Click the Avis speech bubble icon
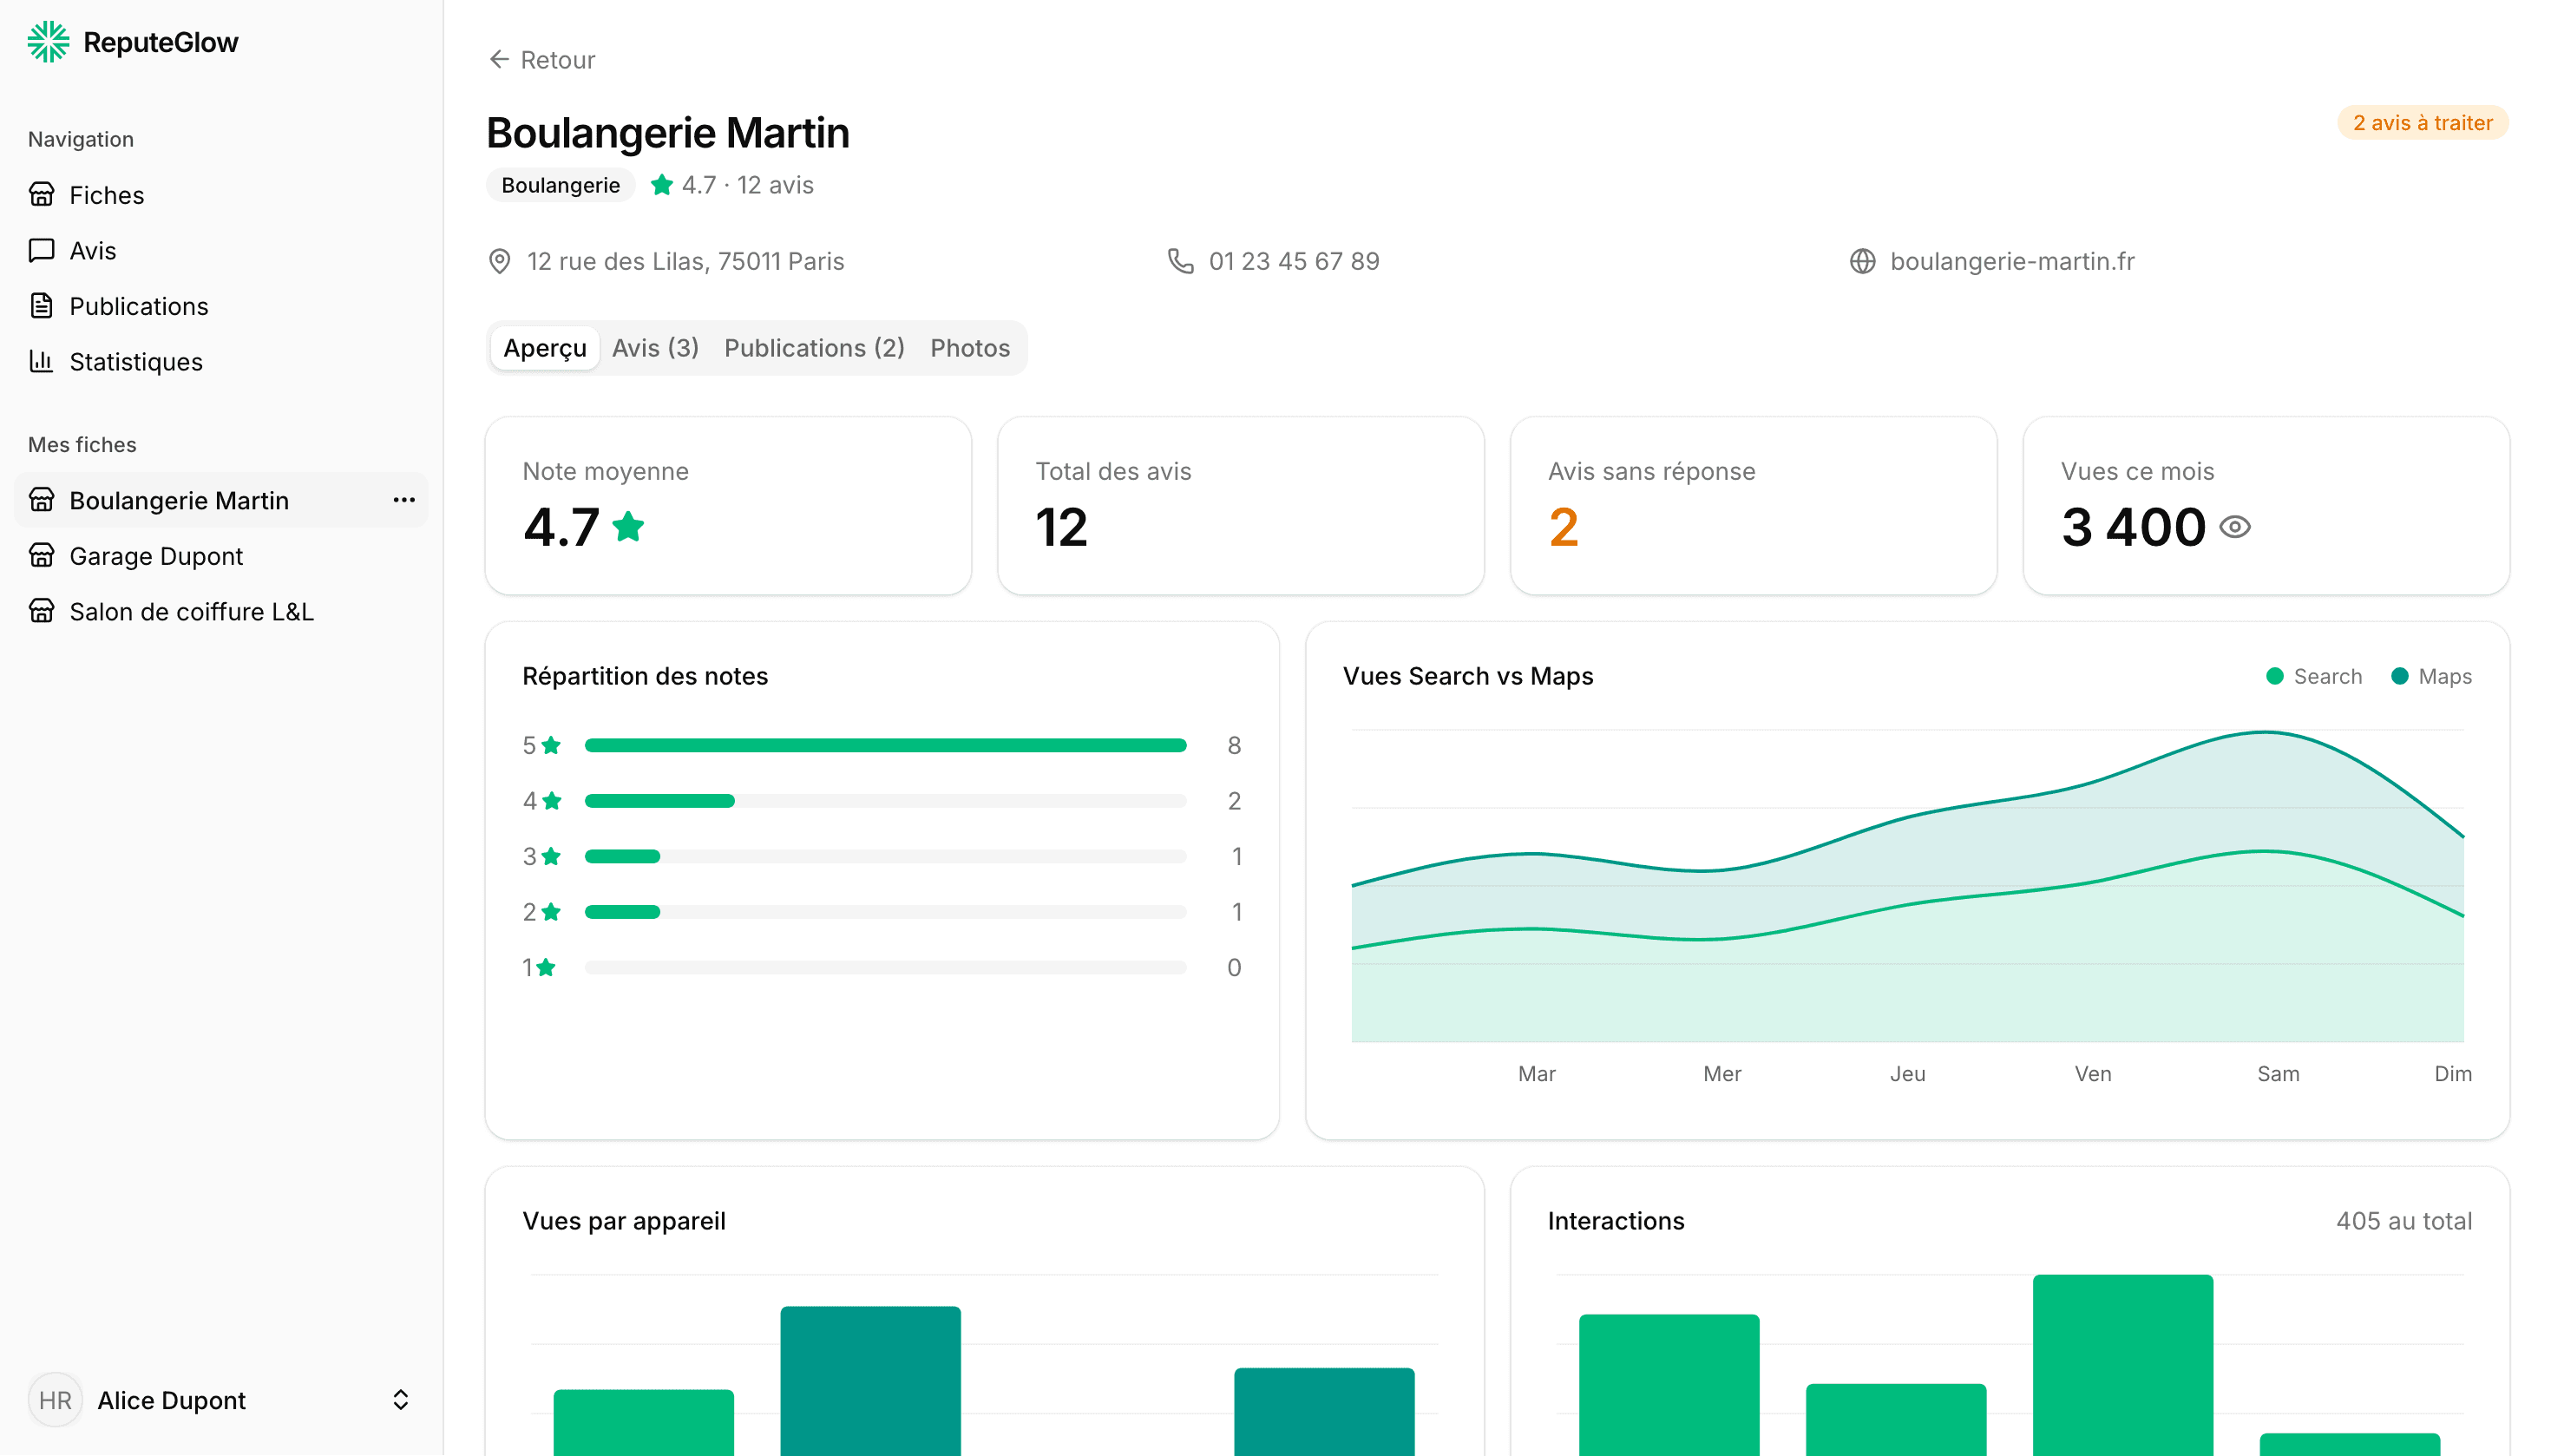Screen dimensions: 2551x1456 pos(41,250)
